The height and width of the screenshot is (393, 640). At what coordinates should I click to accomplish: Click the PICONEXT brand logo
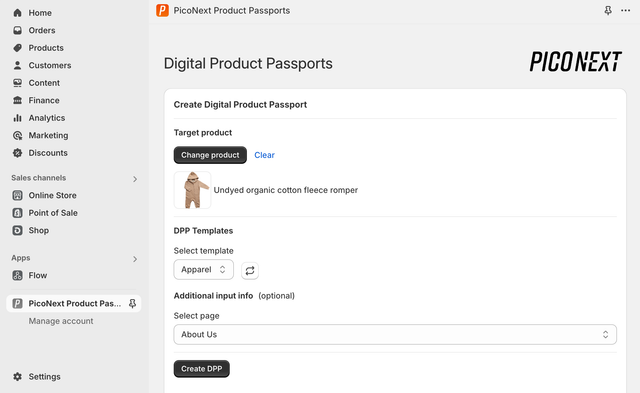click(576, 62)
